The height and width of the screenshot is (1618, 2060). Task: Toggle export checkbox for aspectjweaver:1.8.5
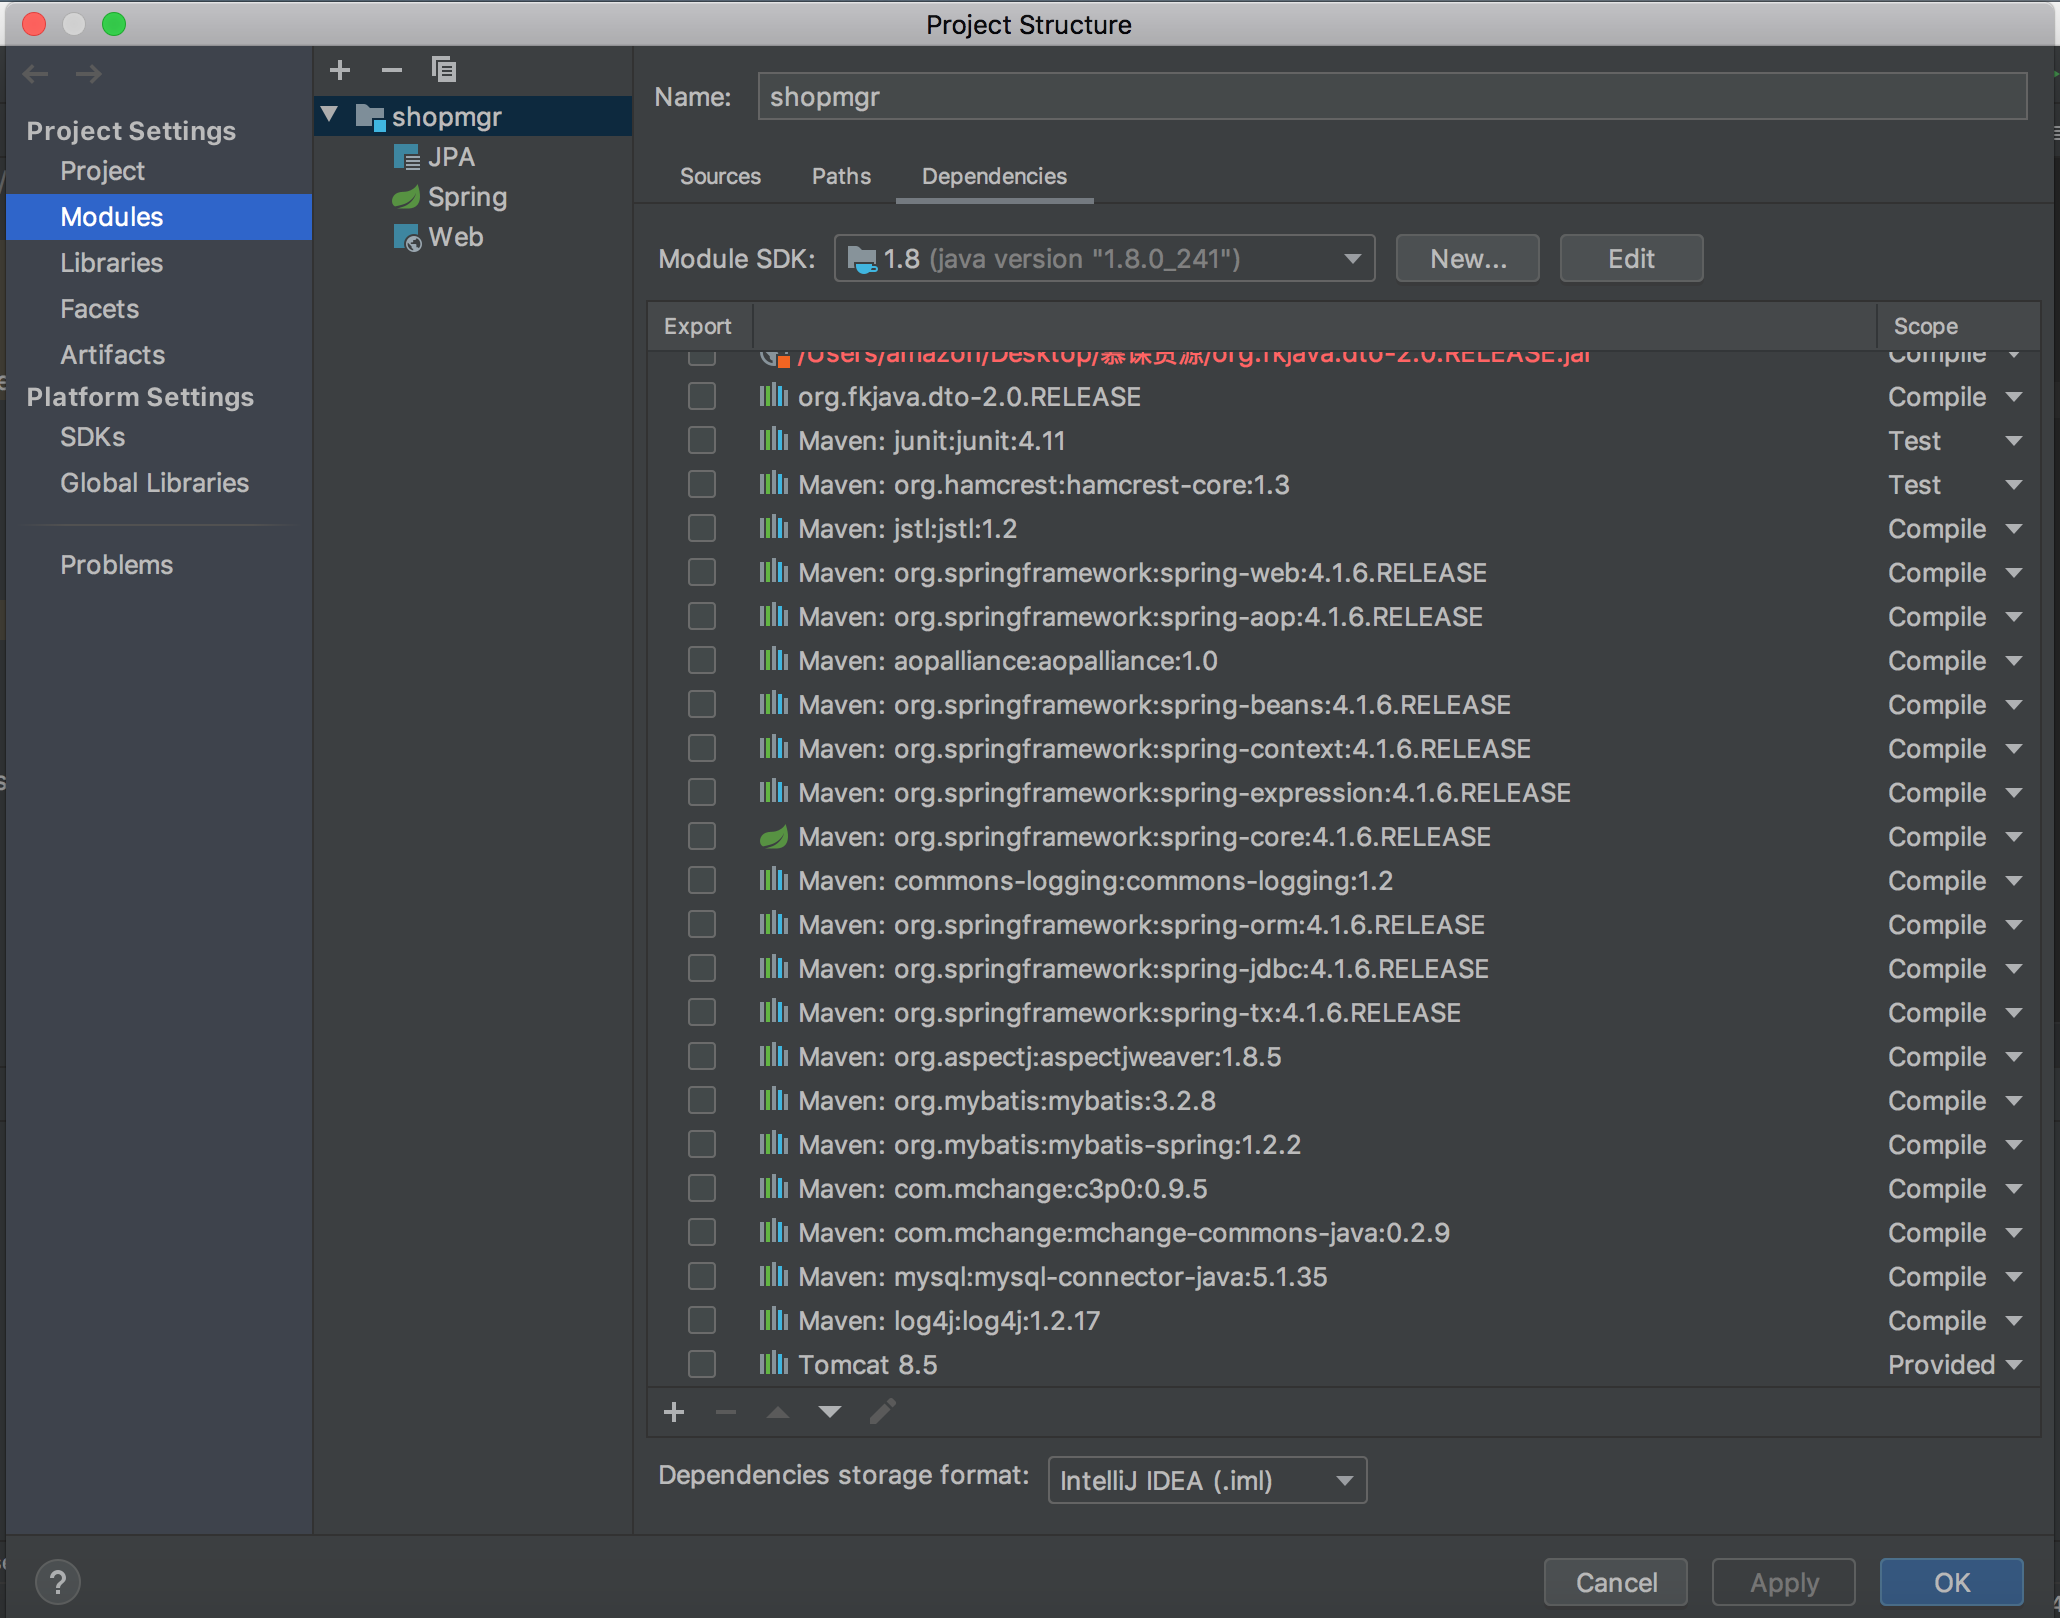[702, 1057]
